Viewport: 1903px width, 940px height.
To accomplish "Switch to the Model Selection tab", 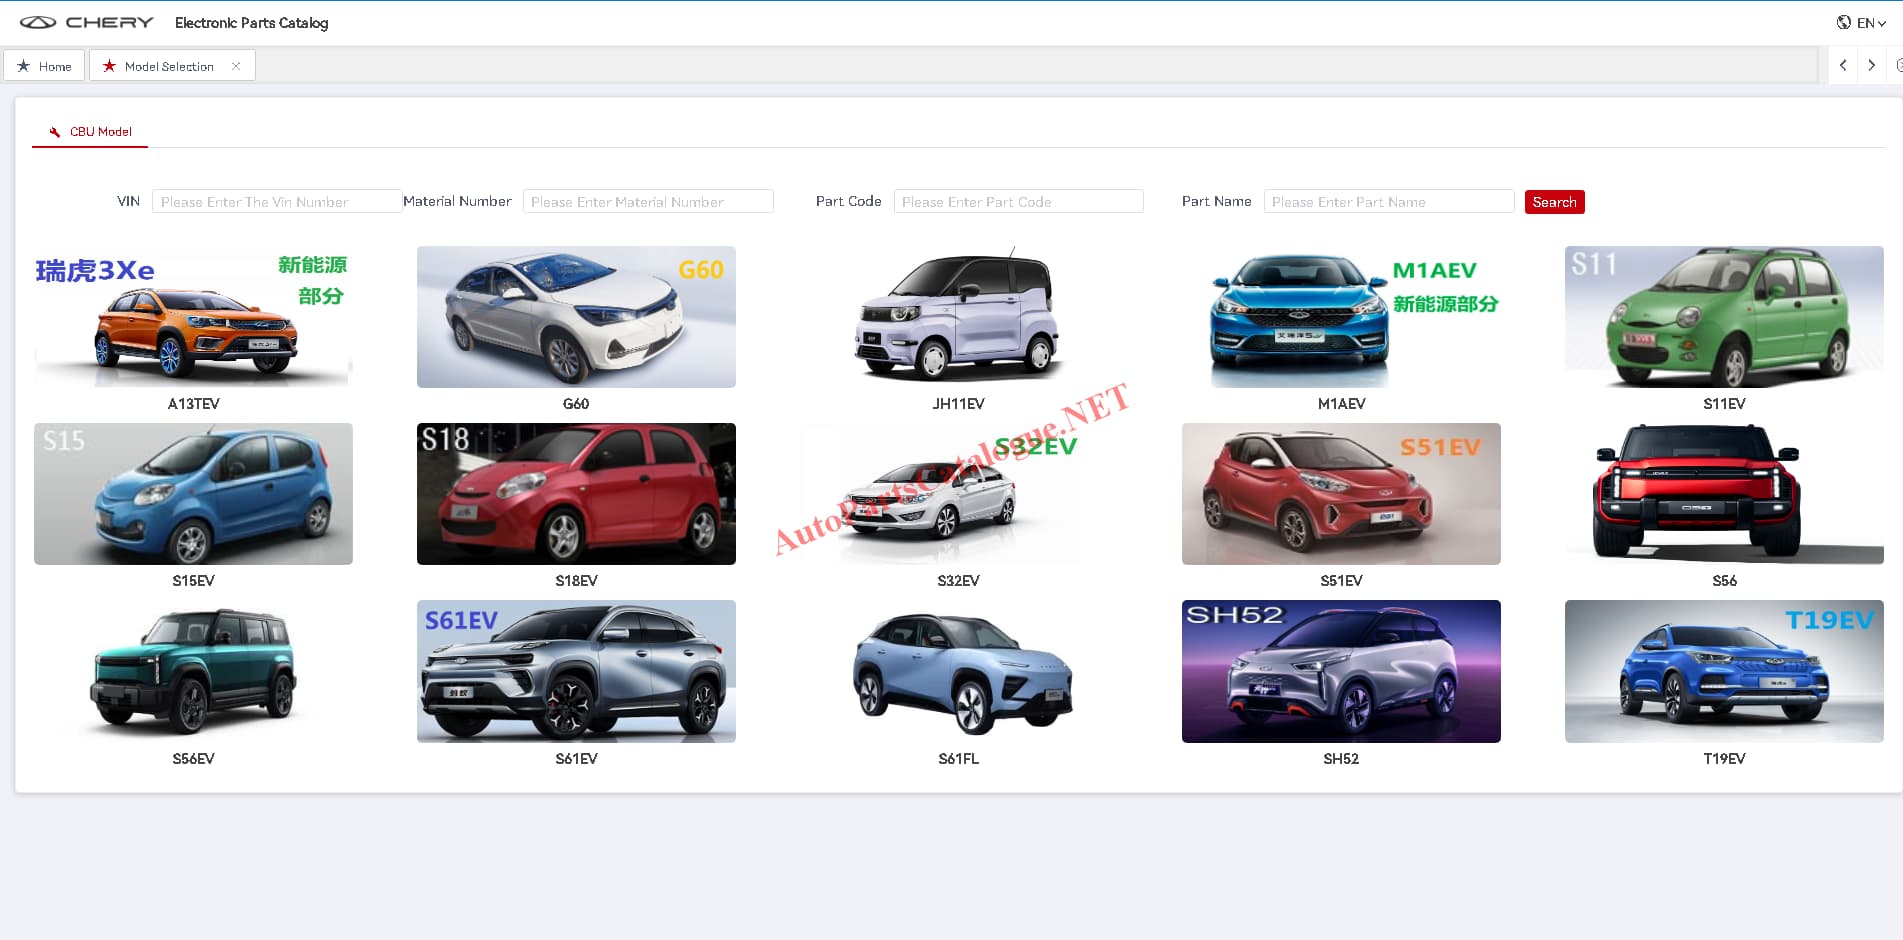I will click(x=172, y=66).
